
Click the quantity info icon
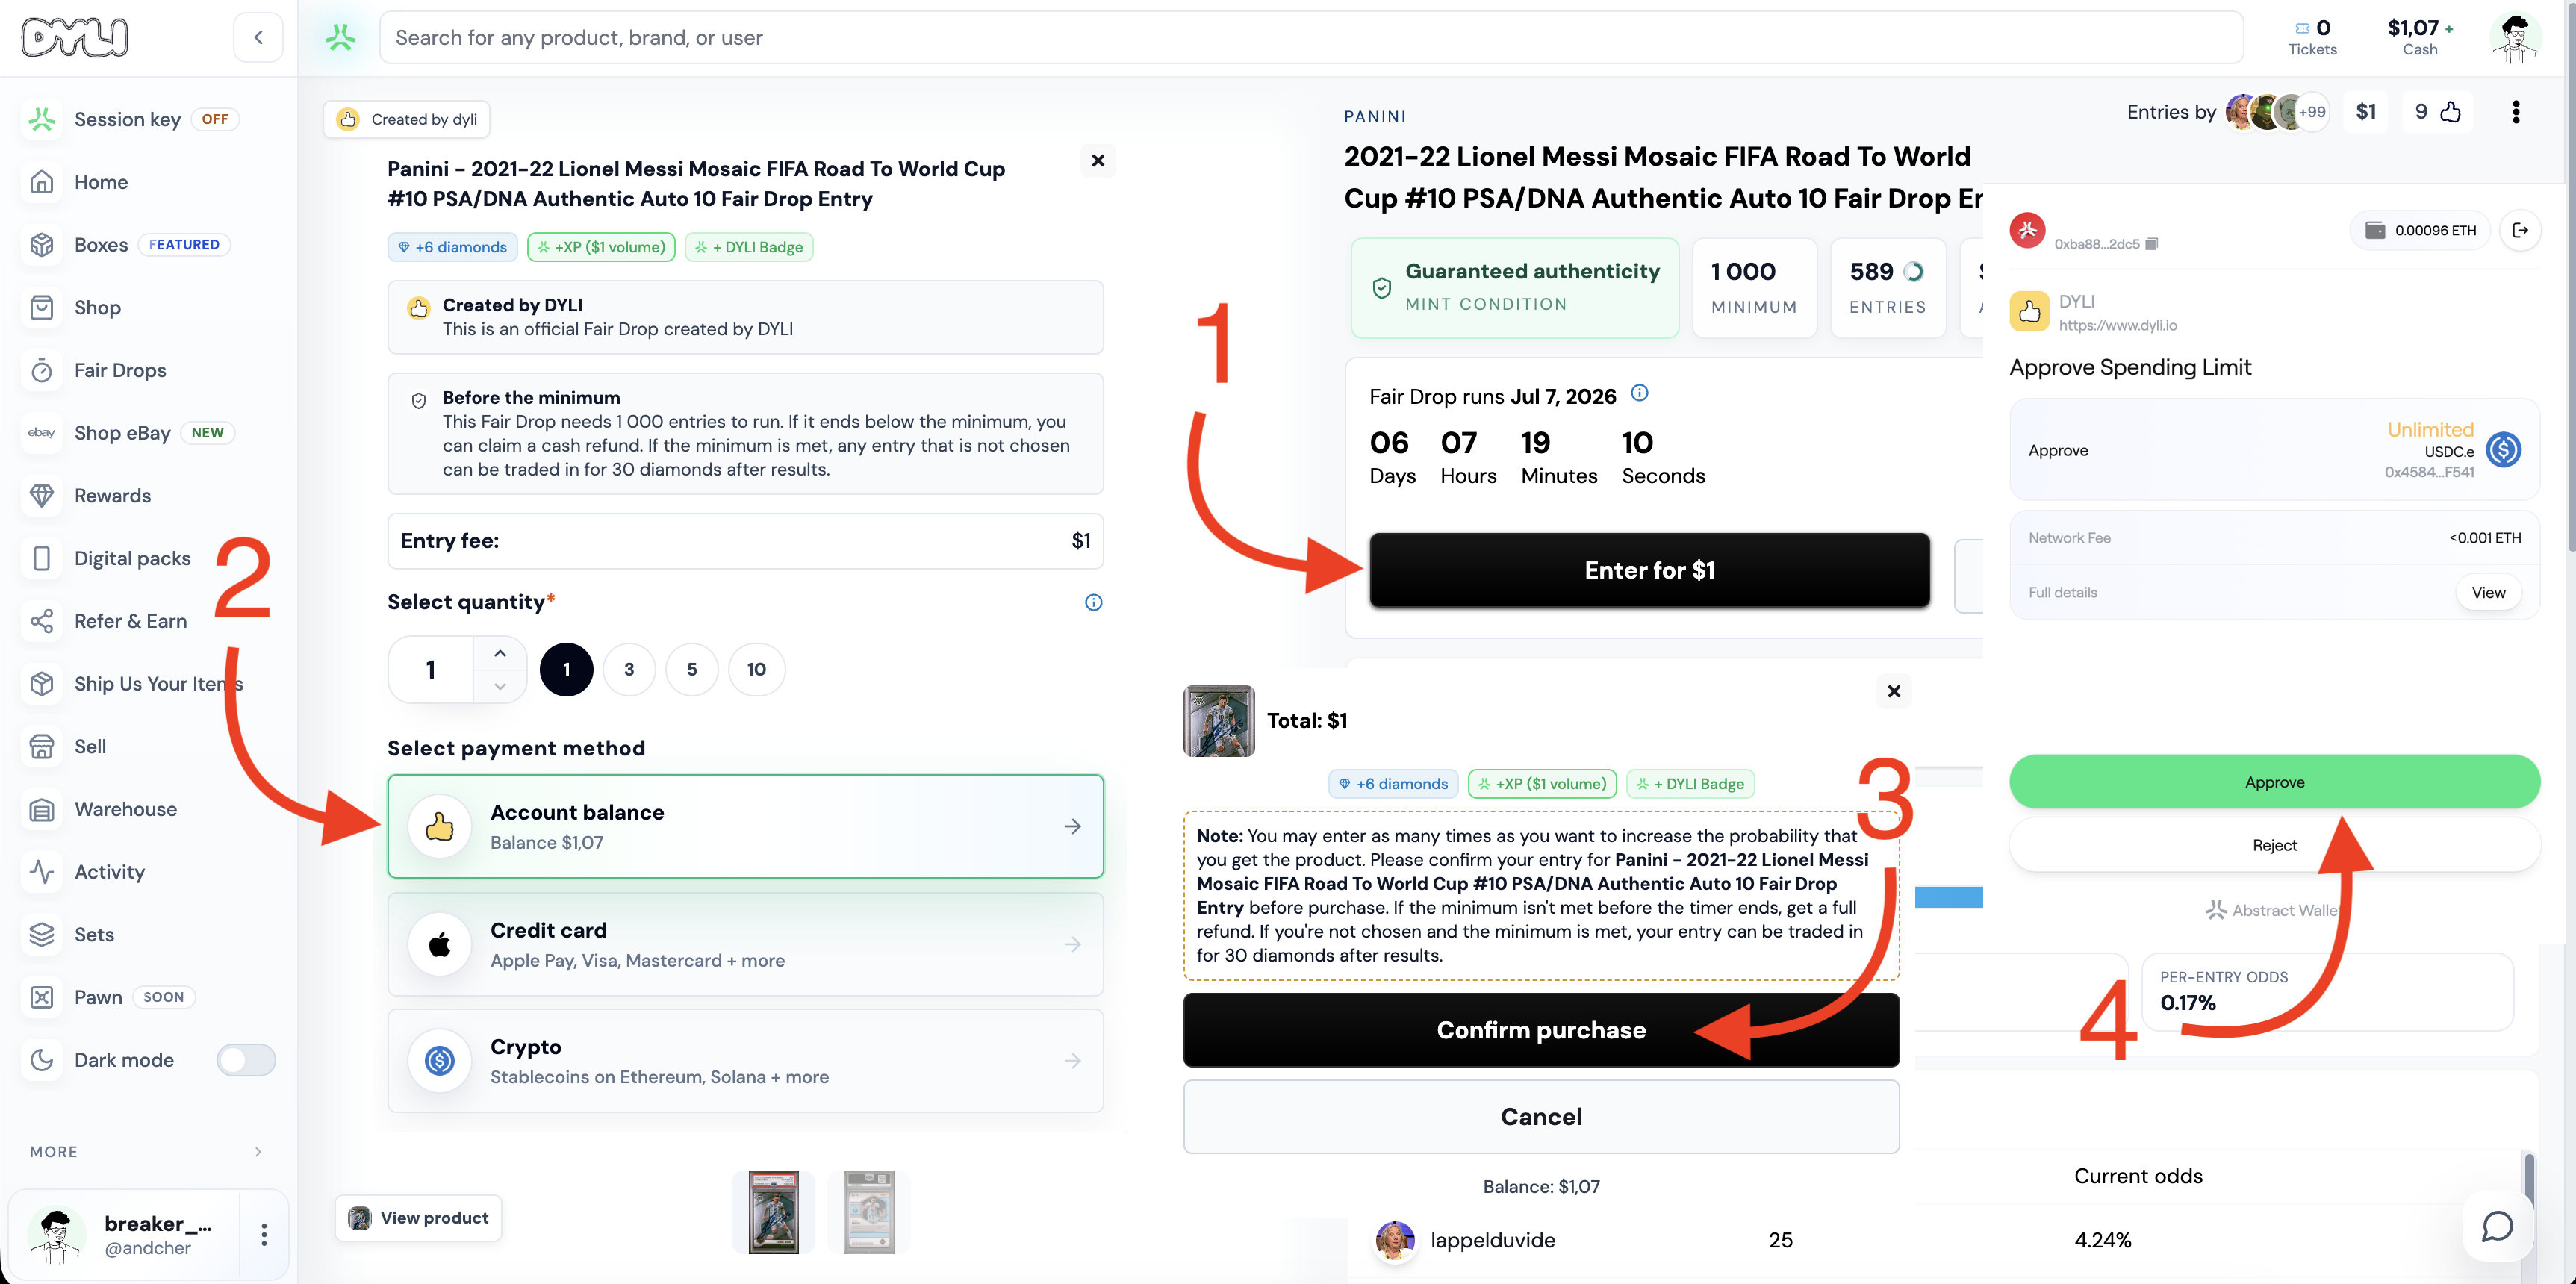(1094, 602)
